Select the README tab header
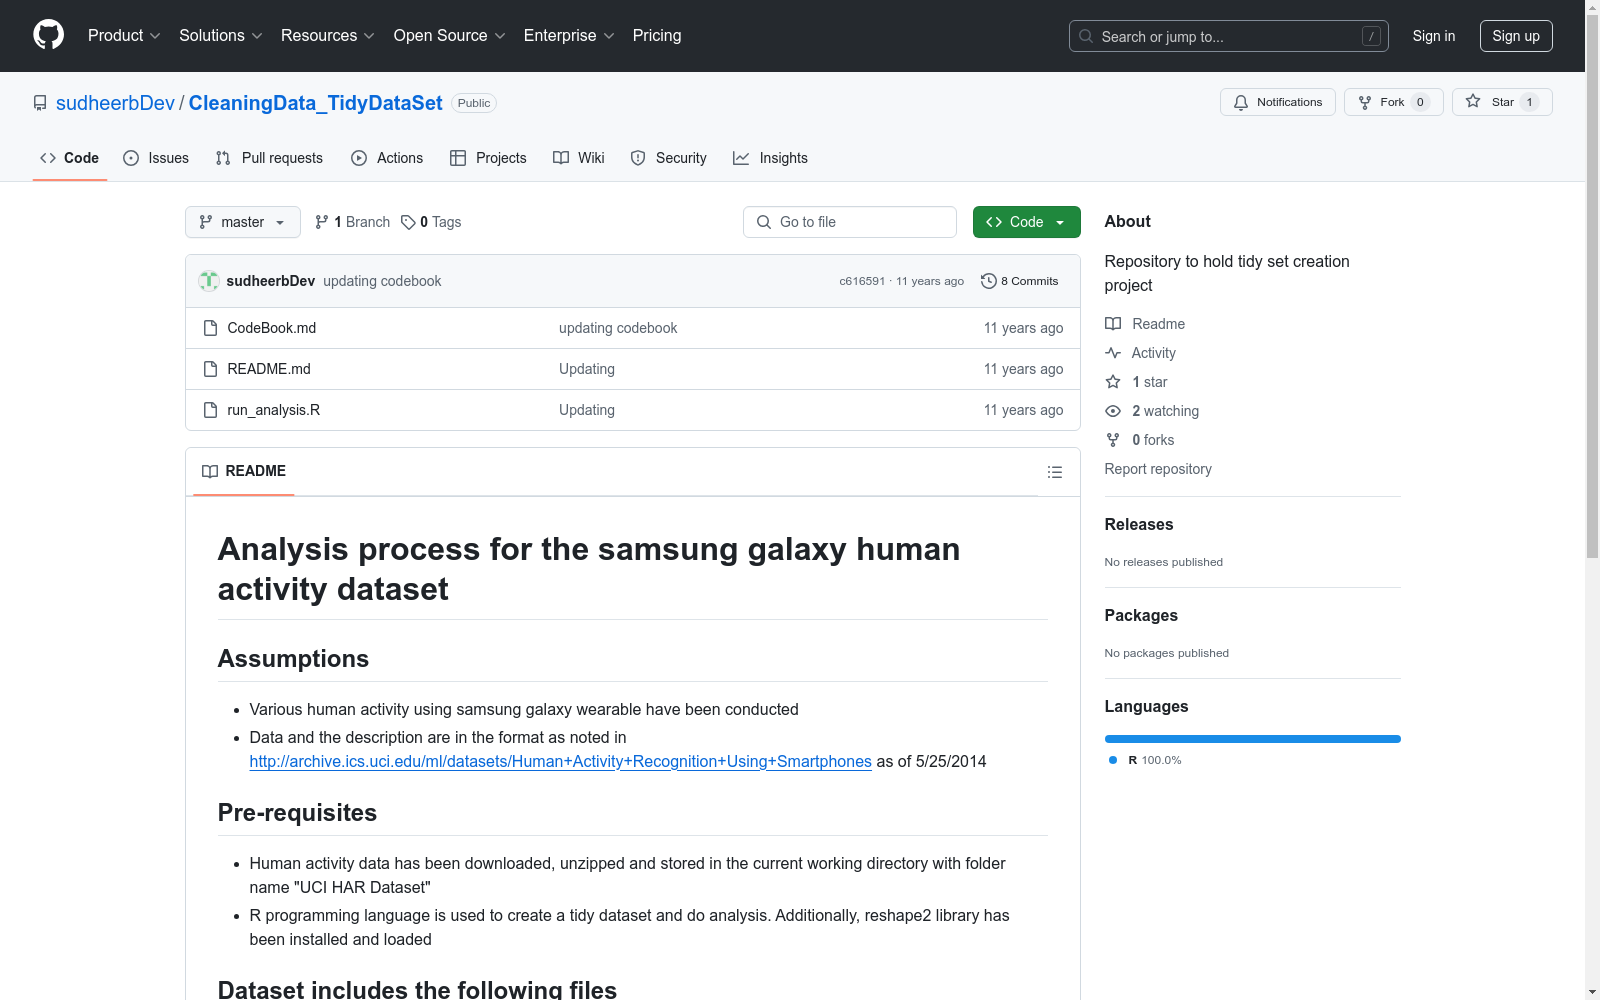This screenshot has width=1600, height=1000. pos(244,471)
